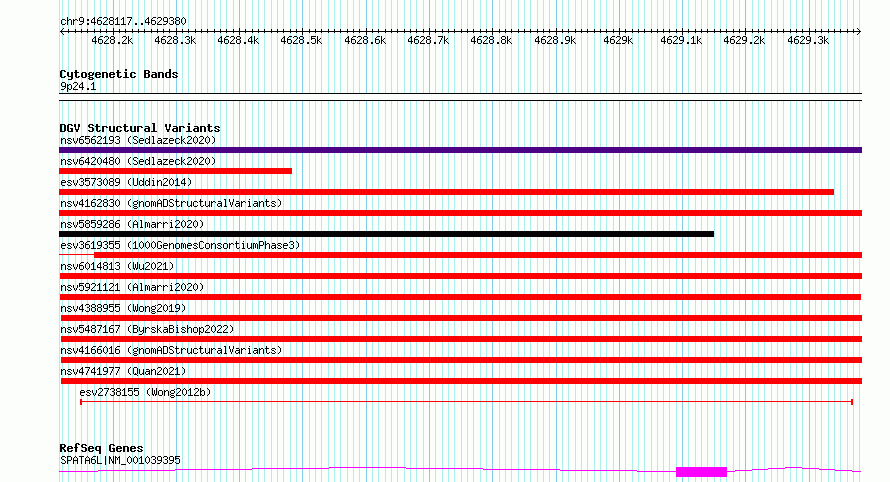The width and height of the screenshot is (890, 482).
Task: Click nsv4162830 (gnomADStructuralVariants) label
Action: click(x=171, y=203)
